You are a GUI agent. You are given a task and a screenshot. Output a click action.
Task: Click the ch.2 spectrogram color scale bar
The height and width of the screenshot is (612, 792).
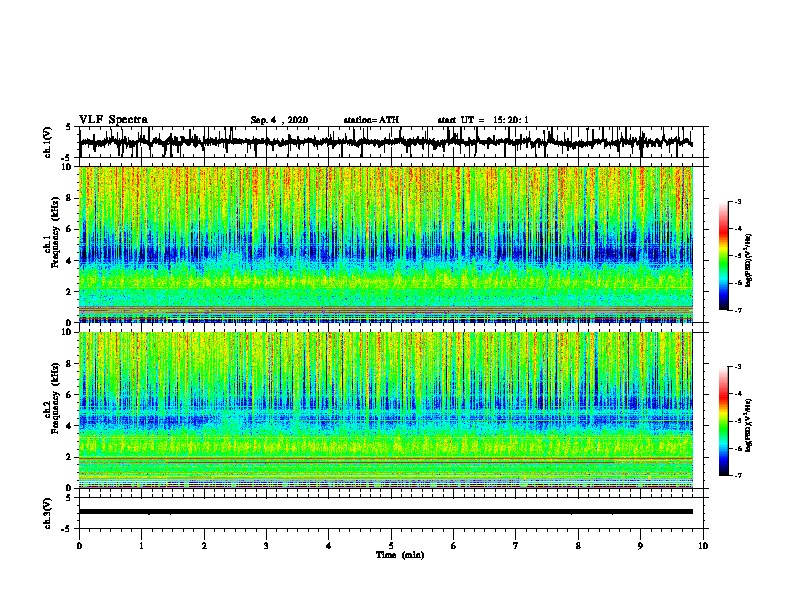pyautogui.click(x=724, y=421)
